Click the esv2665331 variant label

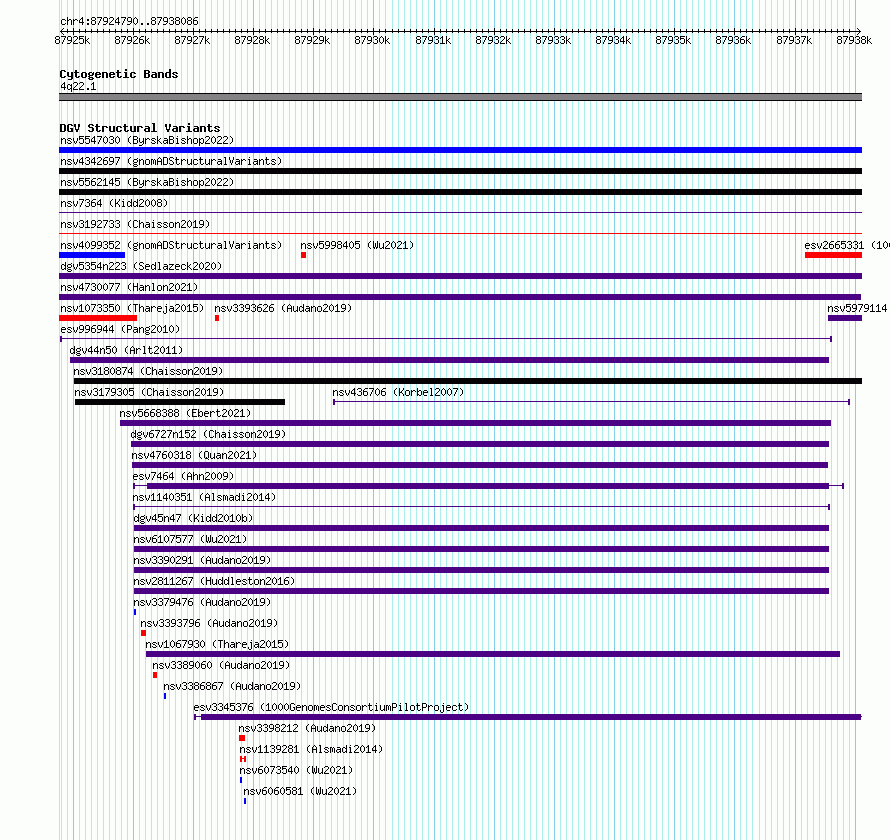click(847, 245)
